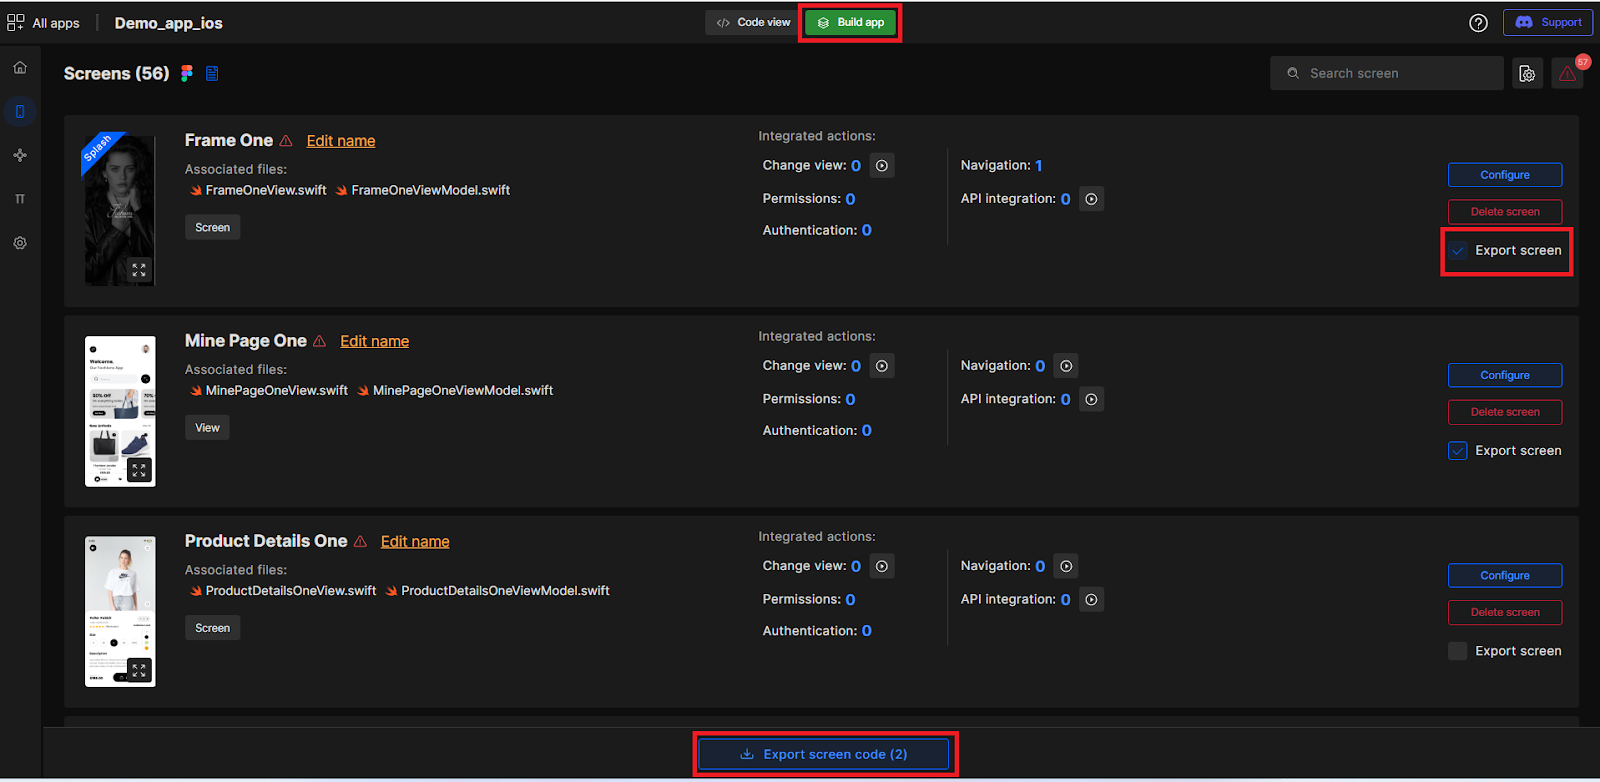Enable Export screen for Product Details One
This screenshot has width=1600, height=782.
point(1458,651)
